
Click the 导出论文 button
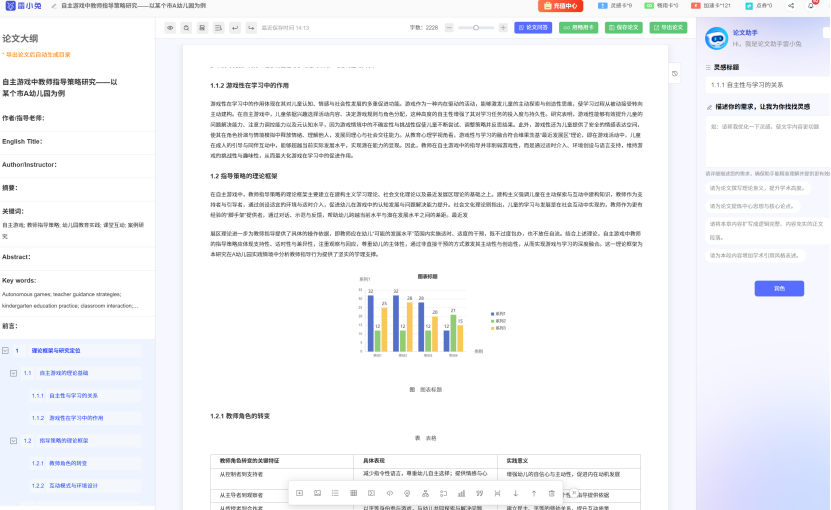click(668, 28)
